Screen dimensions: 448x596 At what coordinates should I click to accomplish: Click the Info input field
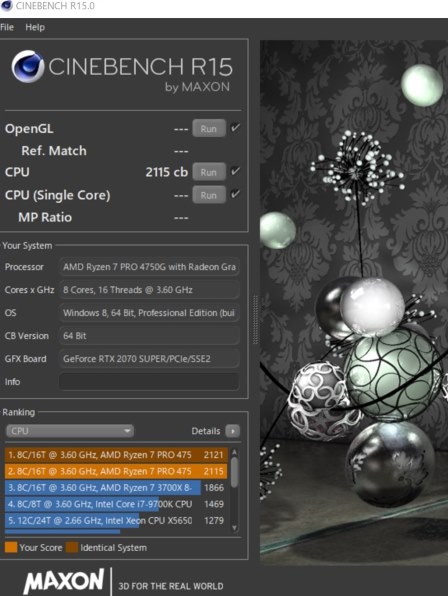[x=149, y=382]
